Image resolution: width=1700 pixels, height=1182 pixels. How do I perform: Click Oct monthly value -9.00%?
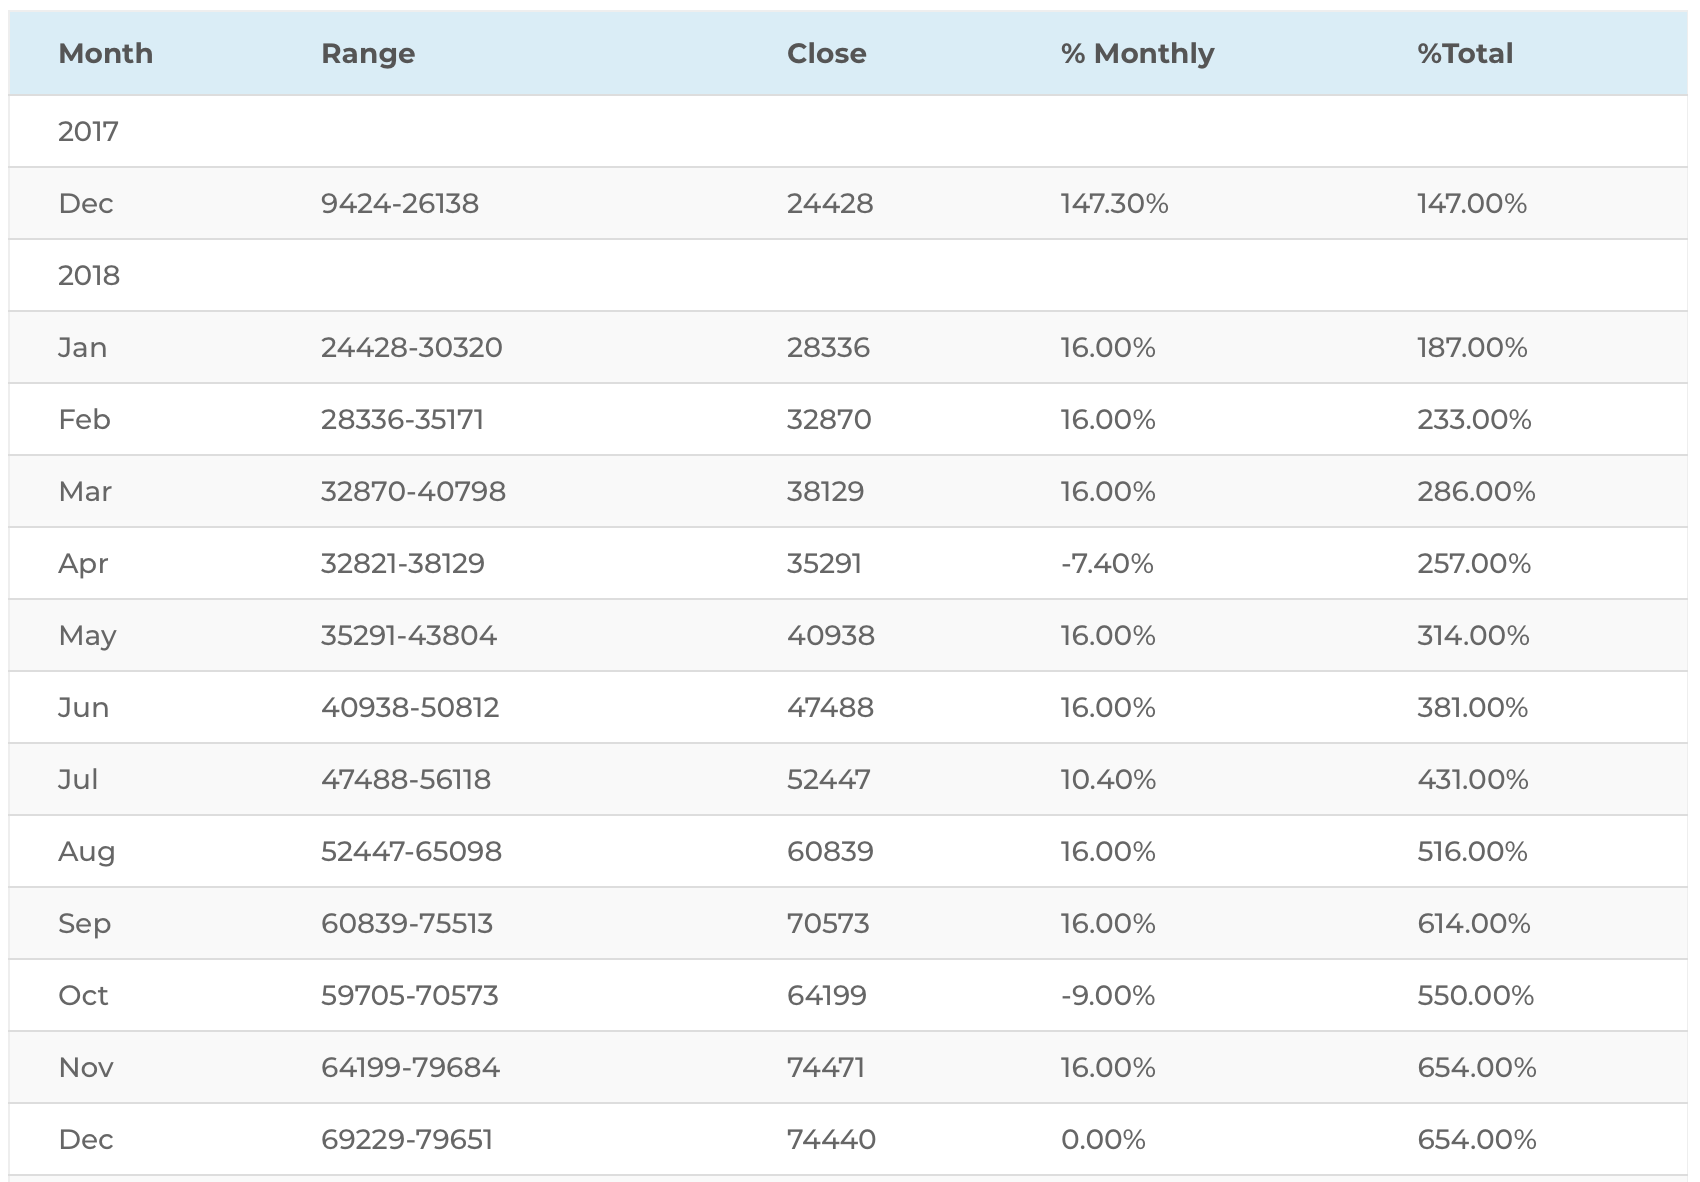tap(1108, 995)
